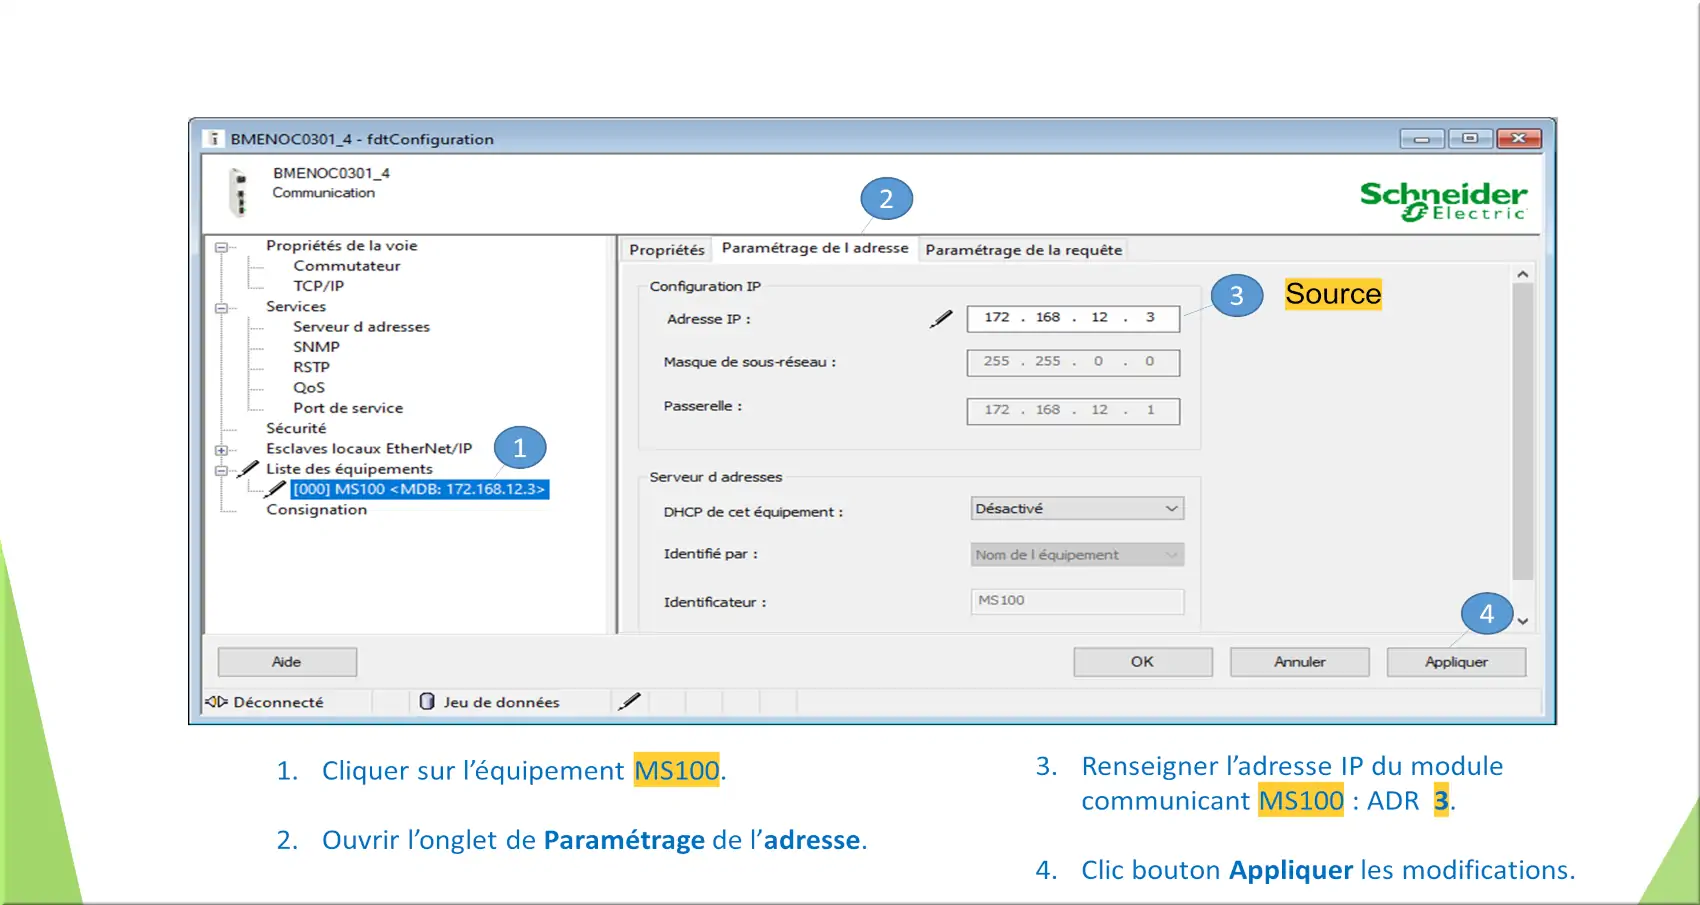Minimize the fdtConfiguration window
Screen dimensions: 1700x905
tap(1421, 139)
